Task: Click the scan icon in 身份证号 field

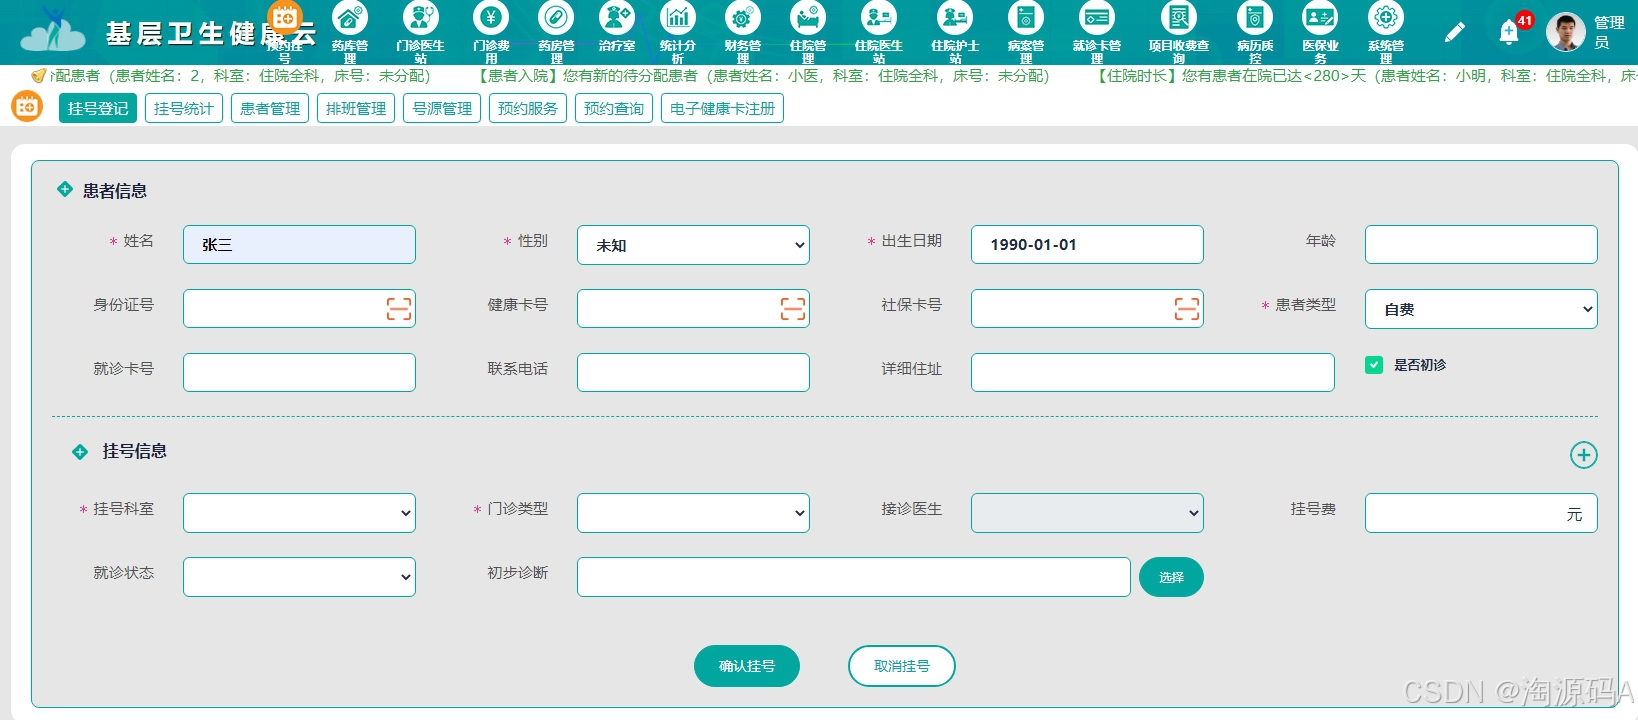Action: tap(399, 309)
